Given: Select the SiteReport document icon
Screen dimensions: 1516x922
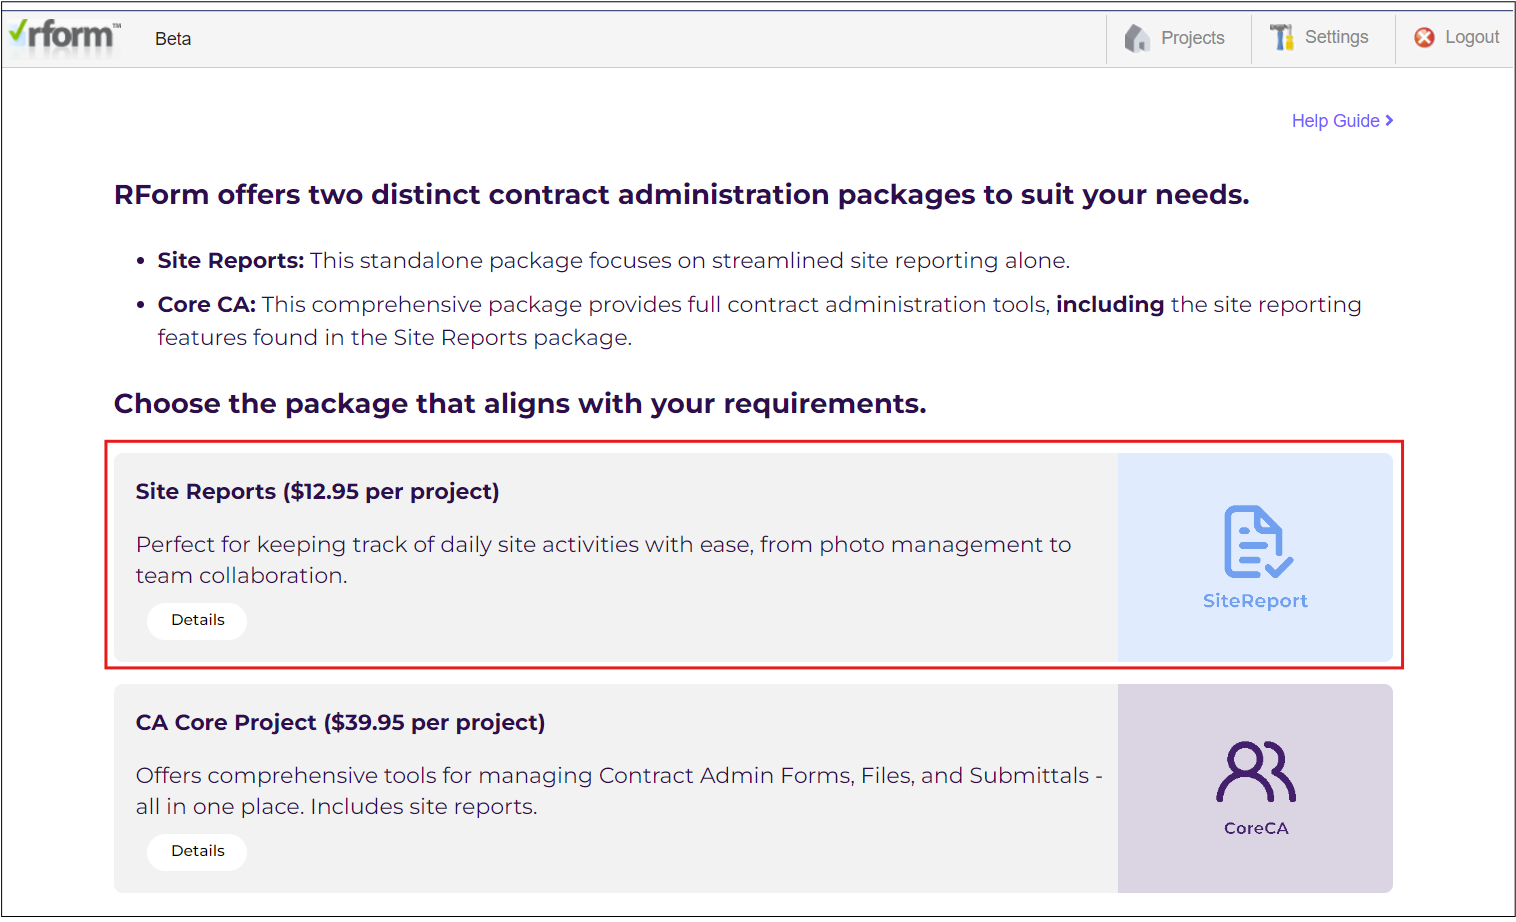Looking at the screenshot, I should click(x=1257, y=542).
